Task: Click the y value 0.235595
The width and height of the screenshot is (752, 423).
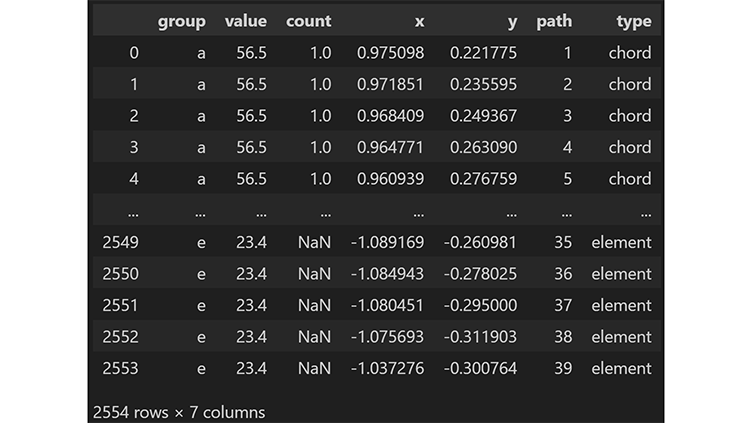Action: pos(484,85)
